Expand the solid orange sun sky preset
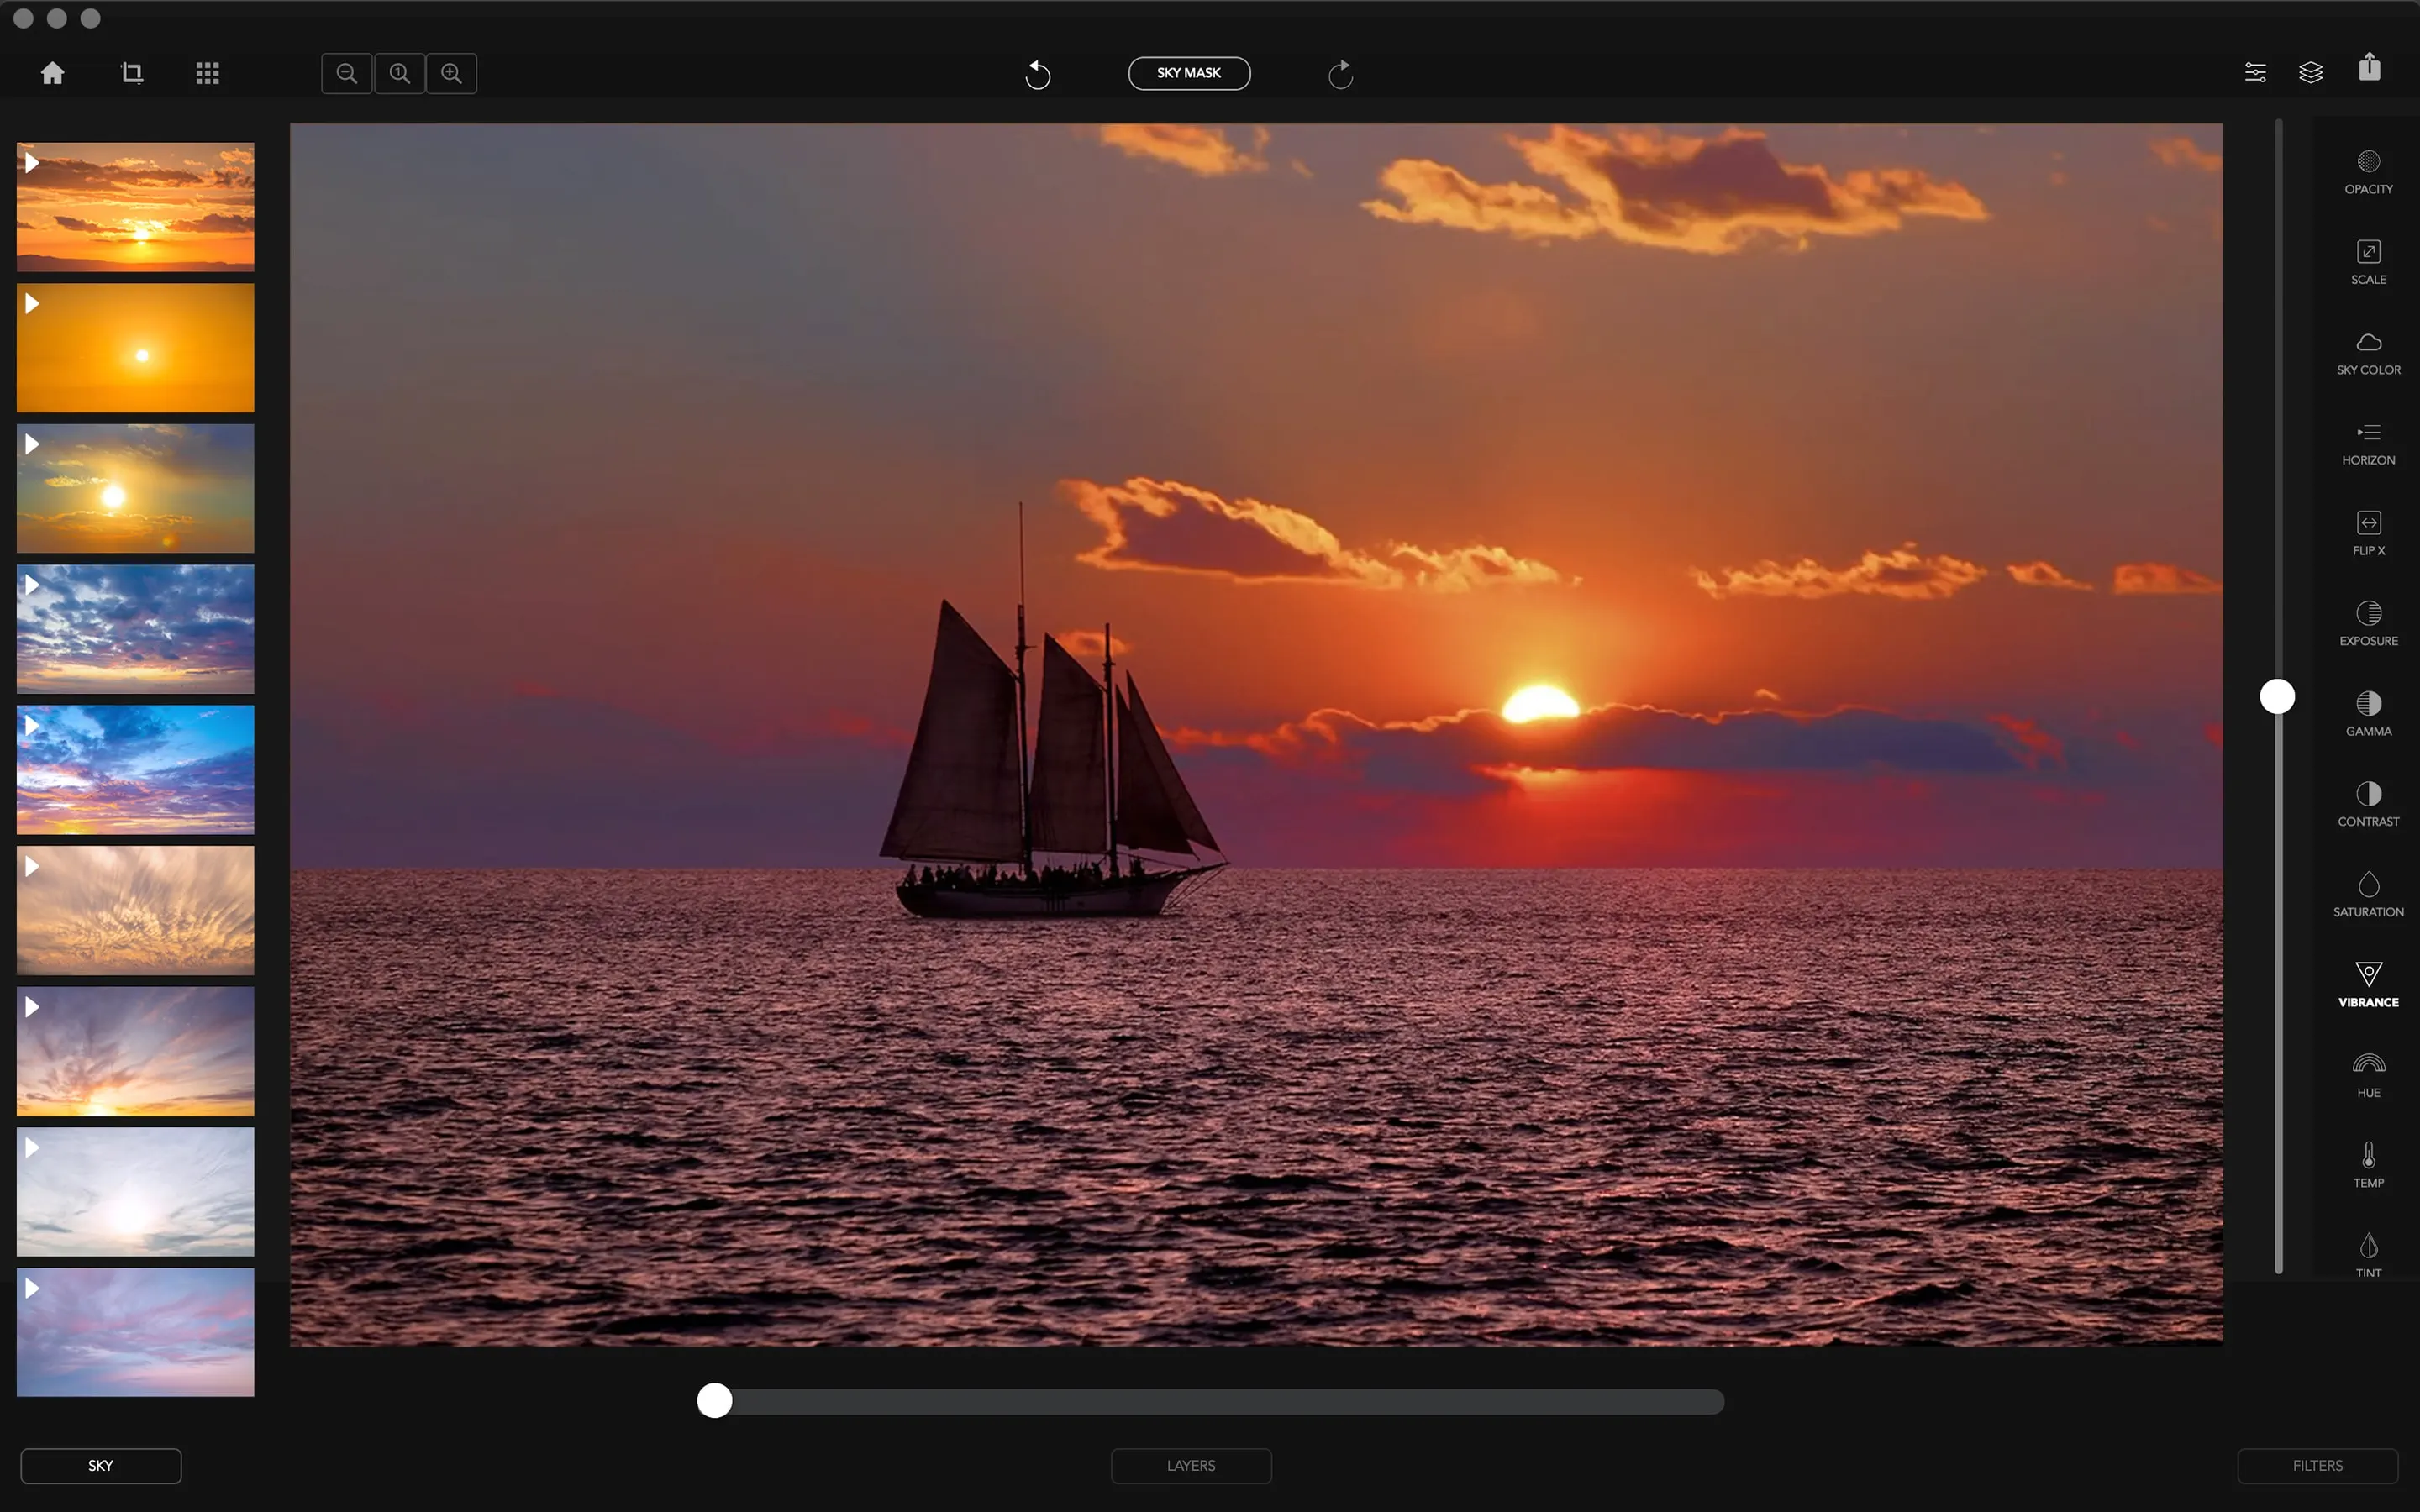 (x=32, y=303)
